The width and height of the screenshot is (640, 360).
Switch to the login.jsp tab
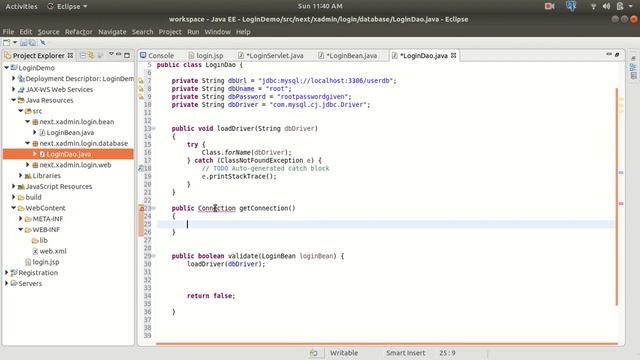click(x=206, y=56)
